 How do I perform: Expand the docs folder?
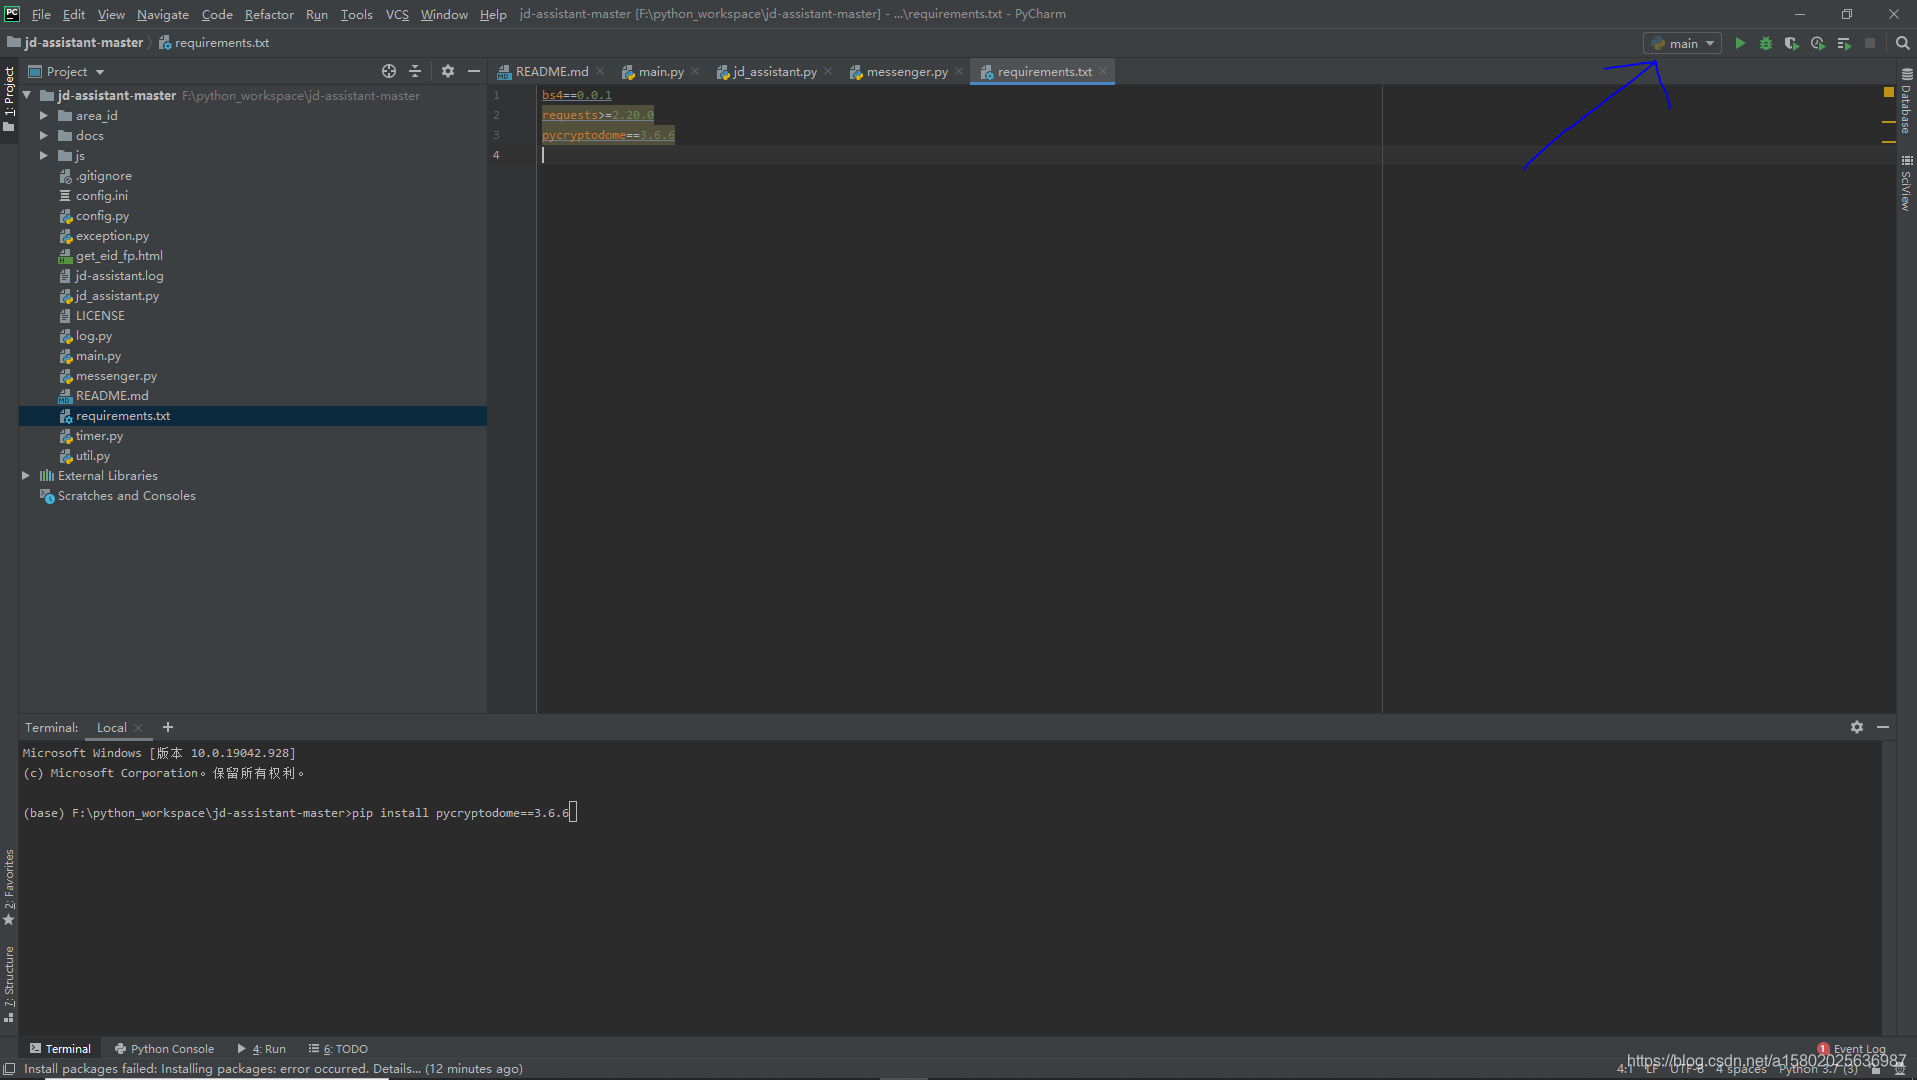44,135
